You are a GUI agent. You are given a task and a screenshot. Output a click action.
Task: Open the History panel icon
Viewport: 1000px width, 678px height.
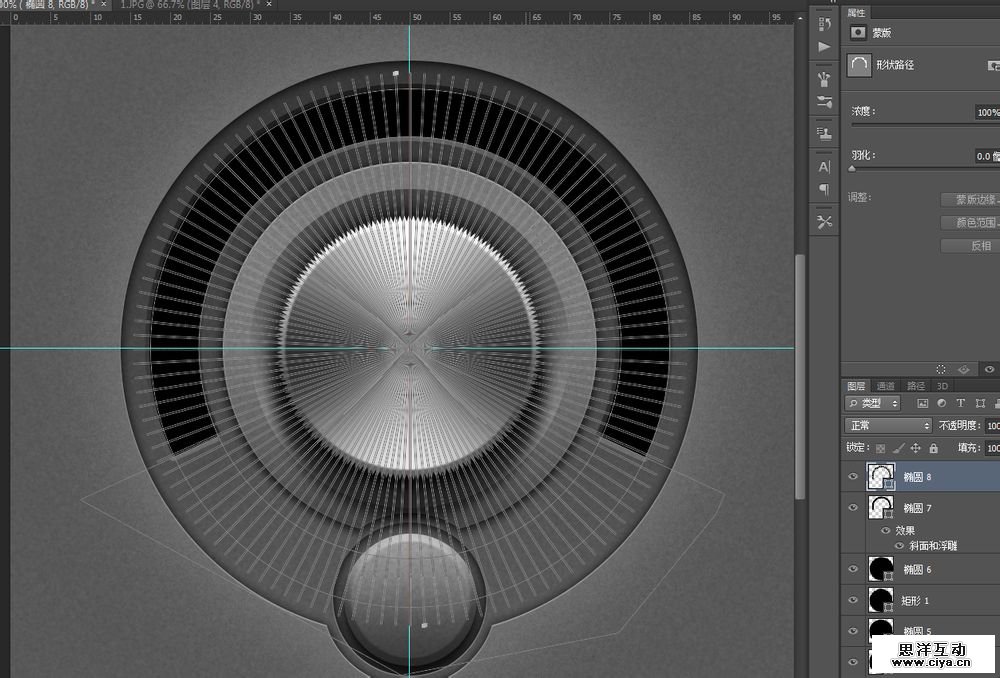tap(824, 24)
